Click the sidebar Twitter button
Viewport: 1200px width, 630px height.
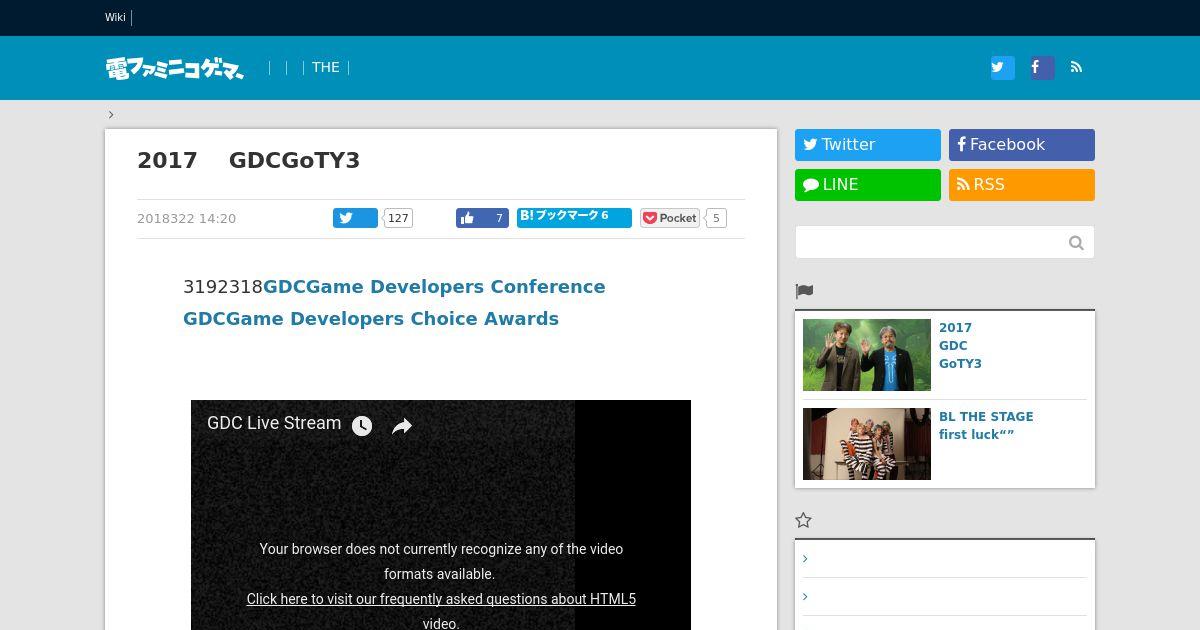pyautogui.click(x=868, y=145)
